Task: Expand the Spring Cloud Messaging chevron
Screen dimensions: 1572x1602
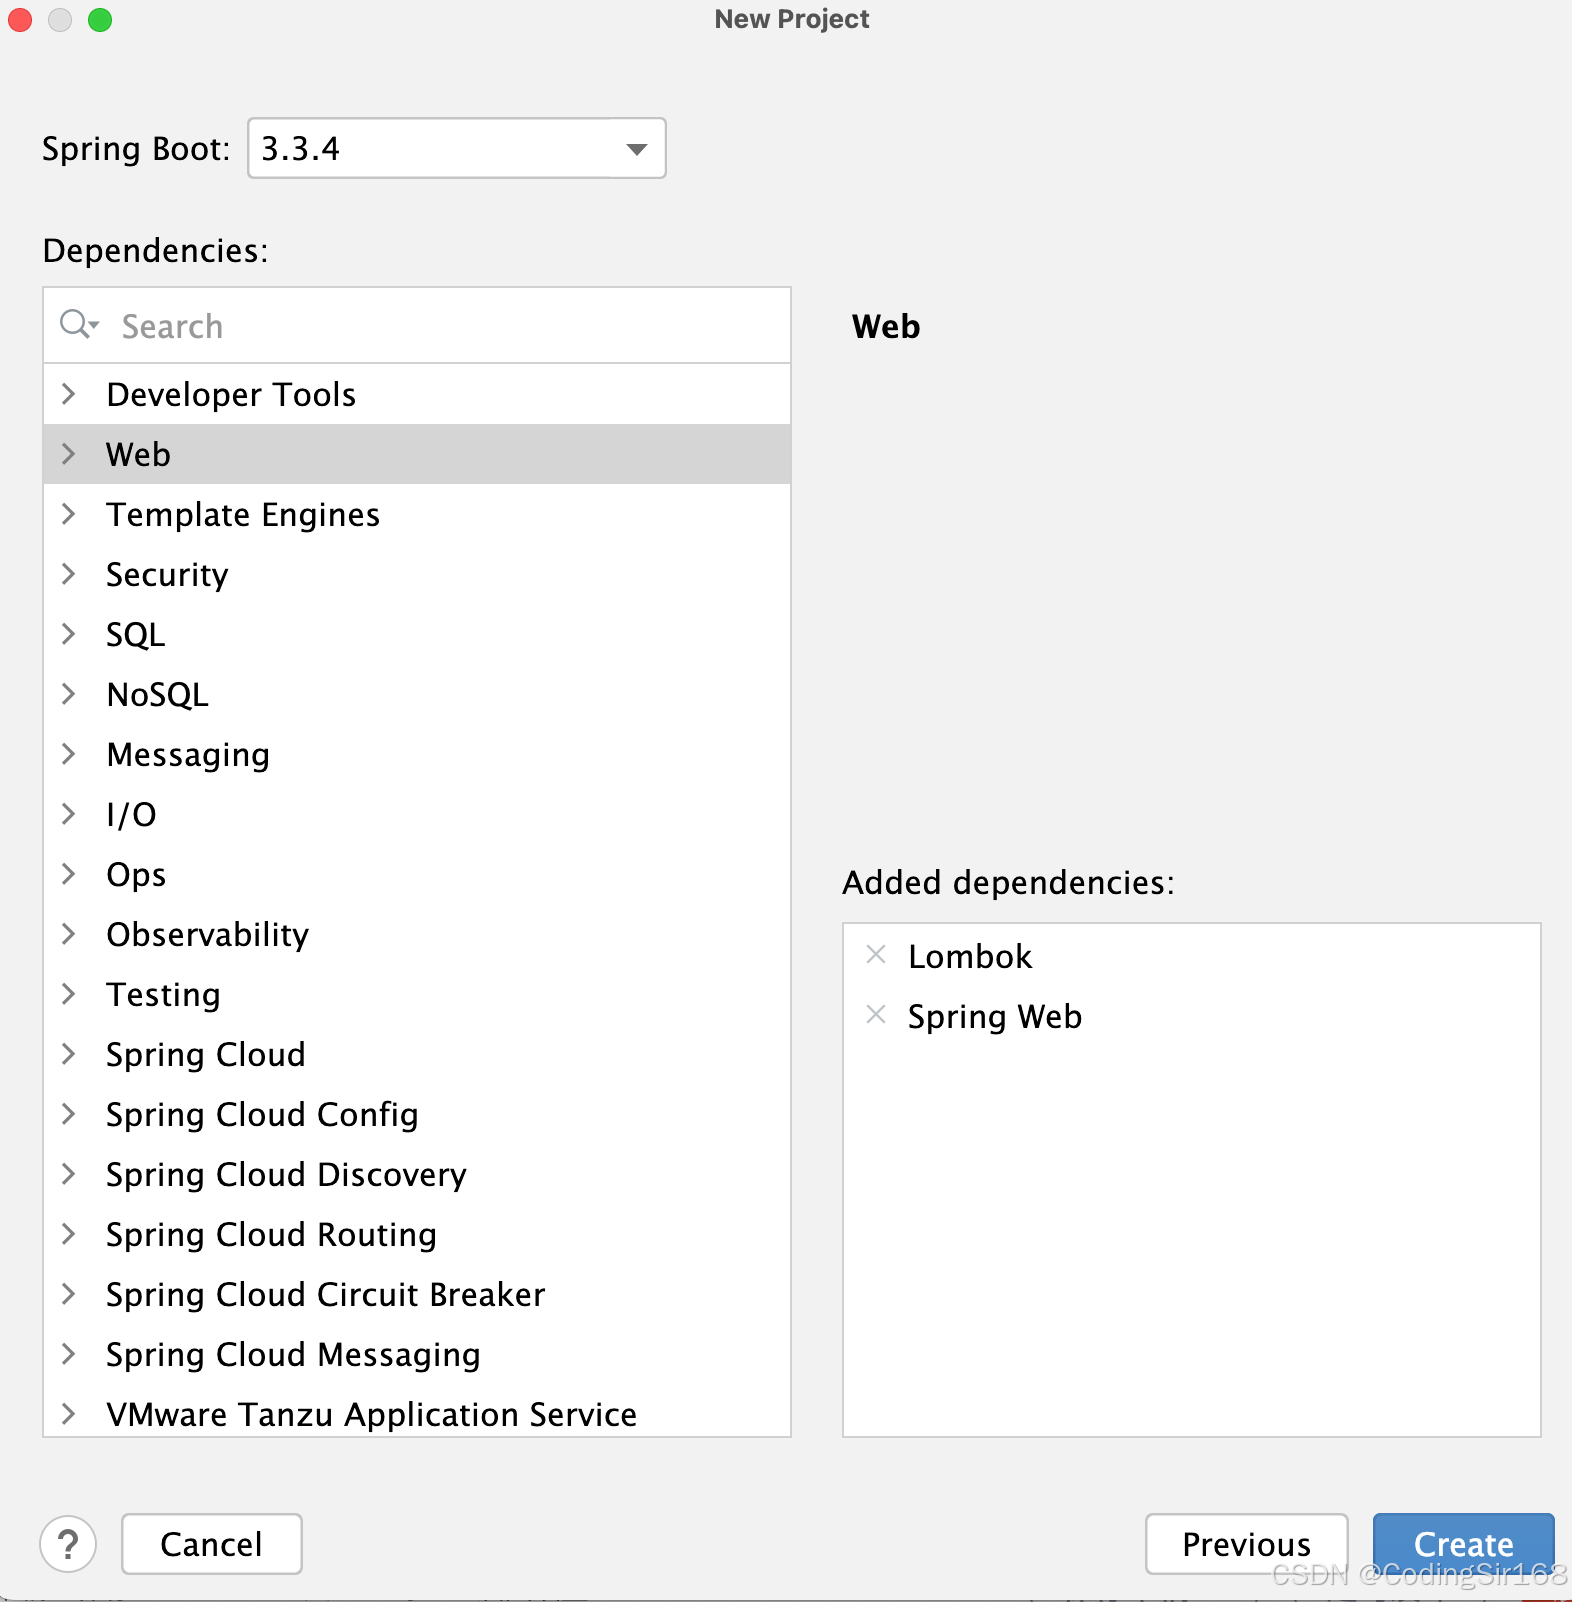Action: 69,1354
